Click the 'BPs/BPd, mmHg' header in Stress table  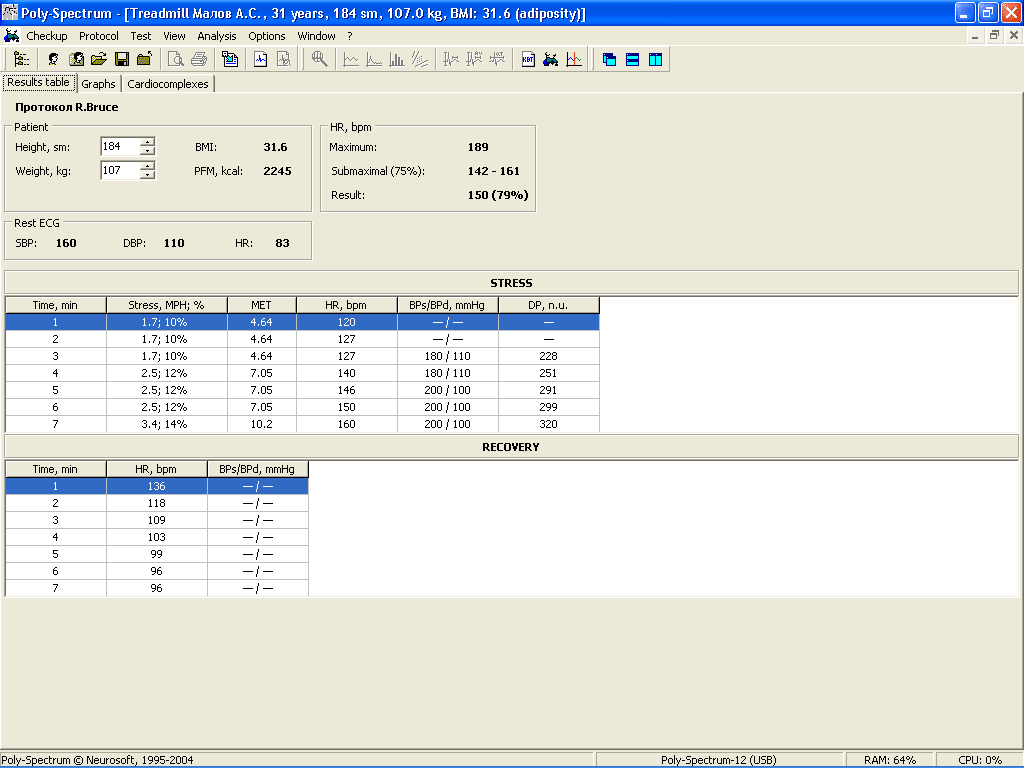tap(447, 305)
